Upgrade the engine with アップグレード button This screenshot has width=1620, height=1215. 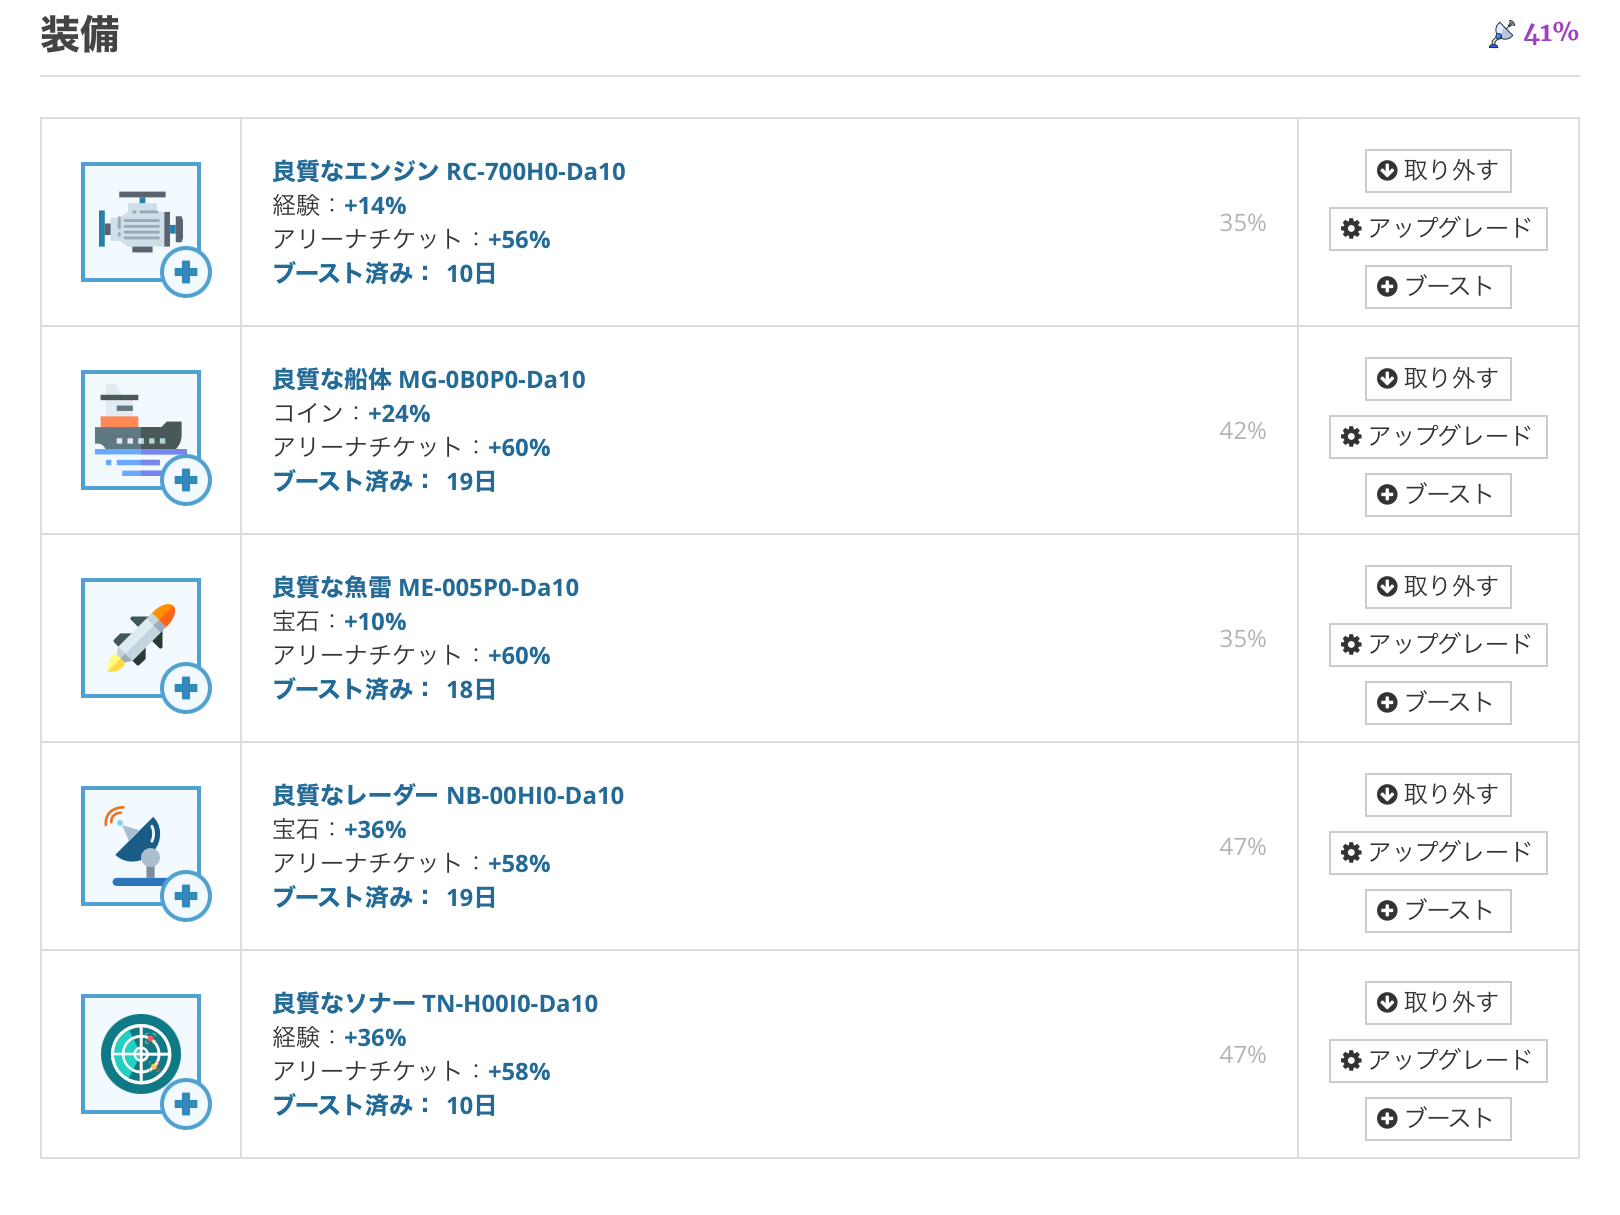[x=1438, y=229]
